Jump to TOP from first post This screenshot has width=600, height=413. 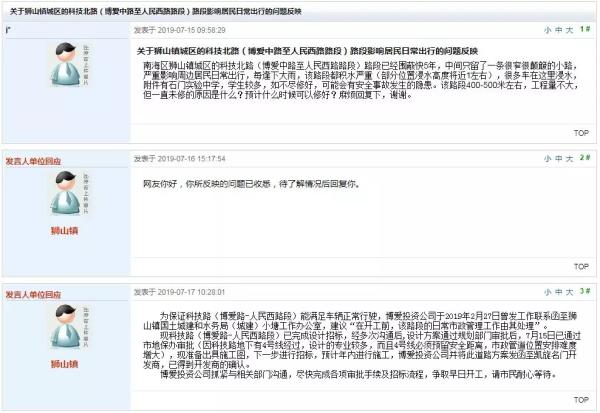click(581, 133)
